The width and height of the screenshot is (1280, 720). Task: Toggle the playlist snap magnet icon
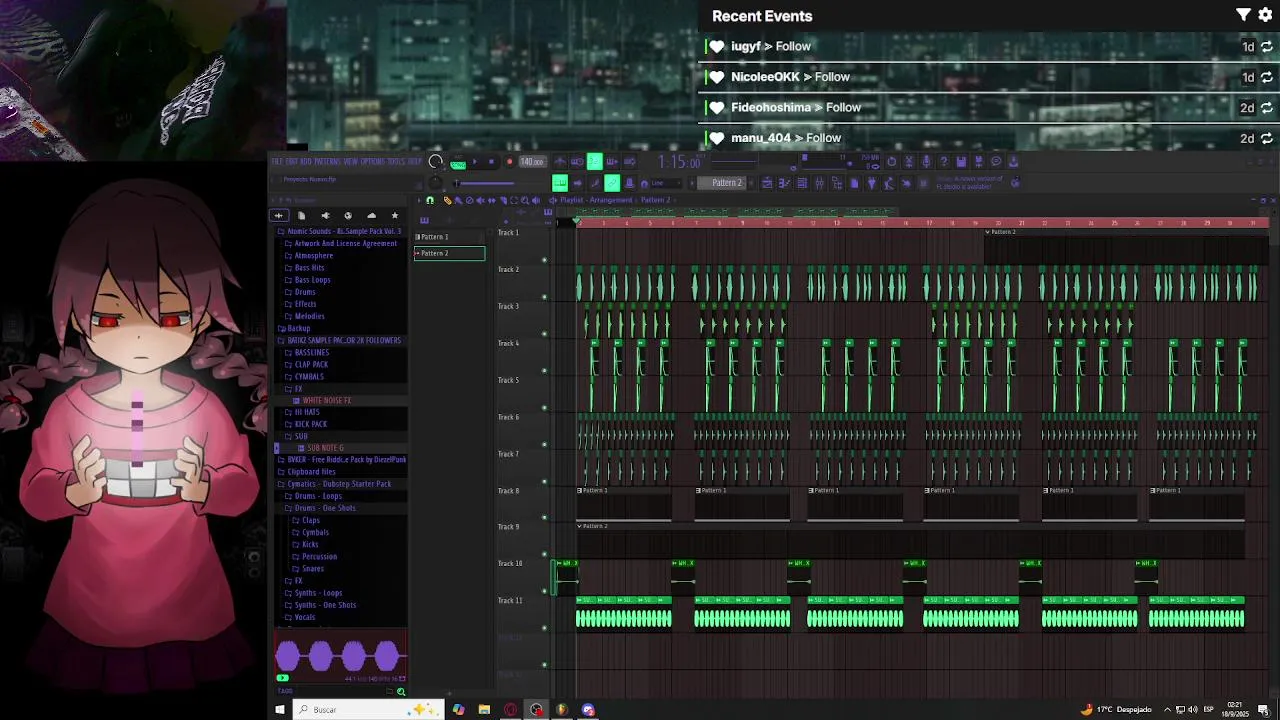coord(430,200)
